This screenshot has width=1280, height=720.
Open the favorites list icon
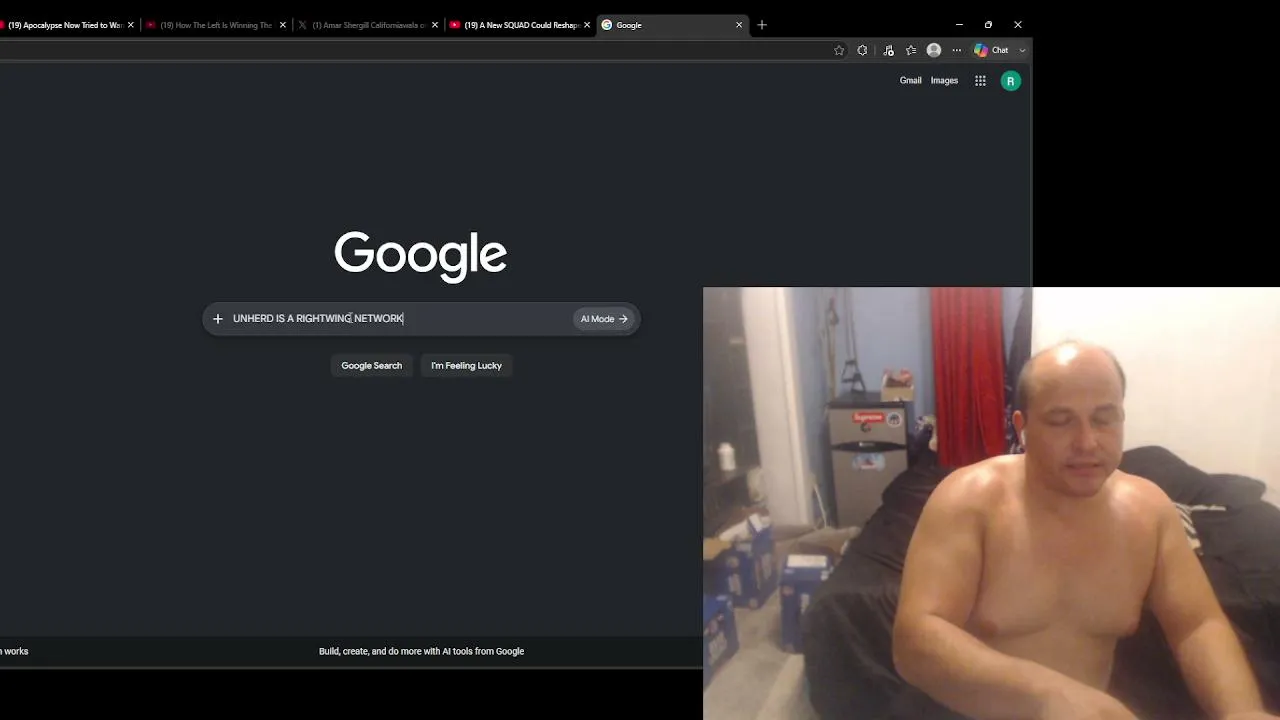click(x=911, y=50)
